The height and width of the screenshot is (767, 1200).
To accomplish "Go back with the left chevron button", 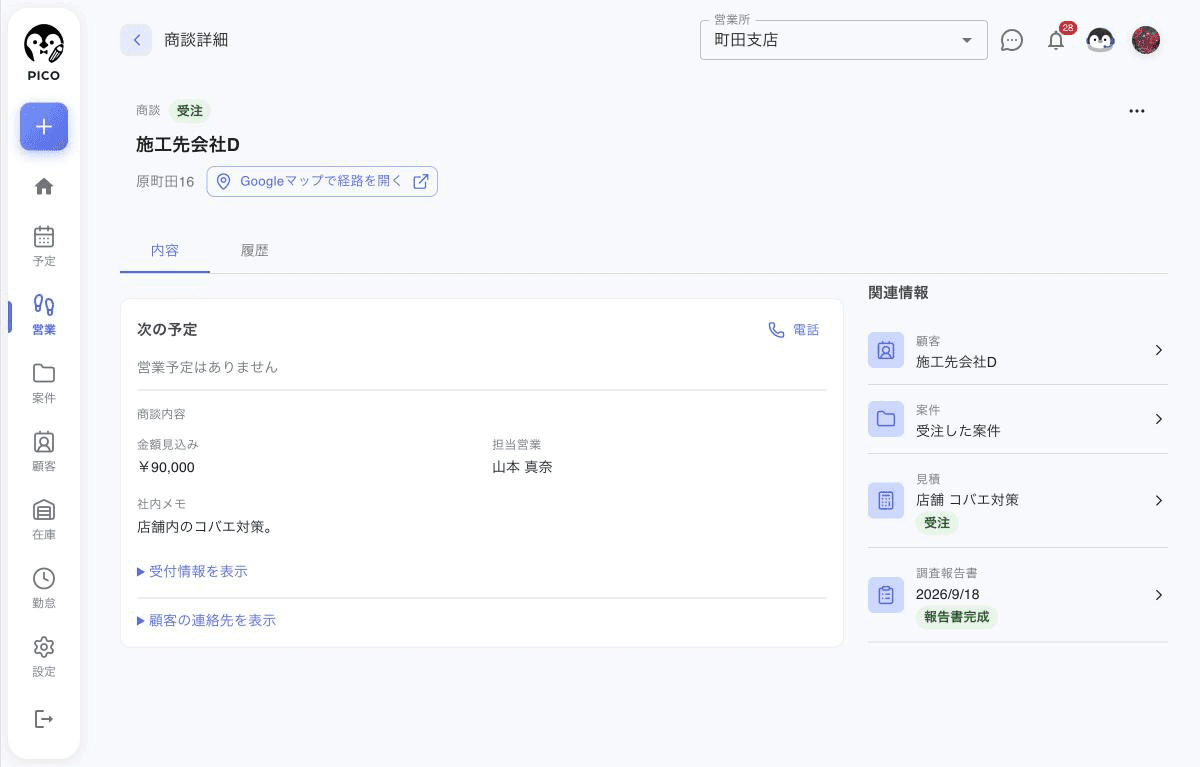I will pos(136,40).
